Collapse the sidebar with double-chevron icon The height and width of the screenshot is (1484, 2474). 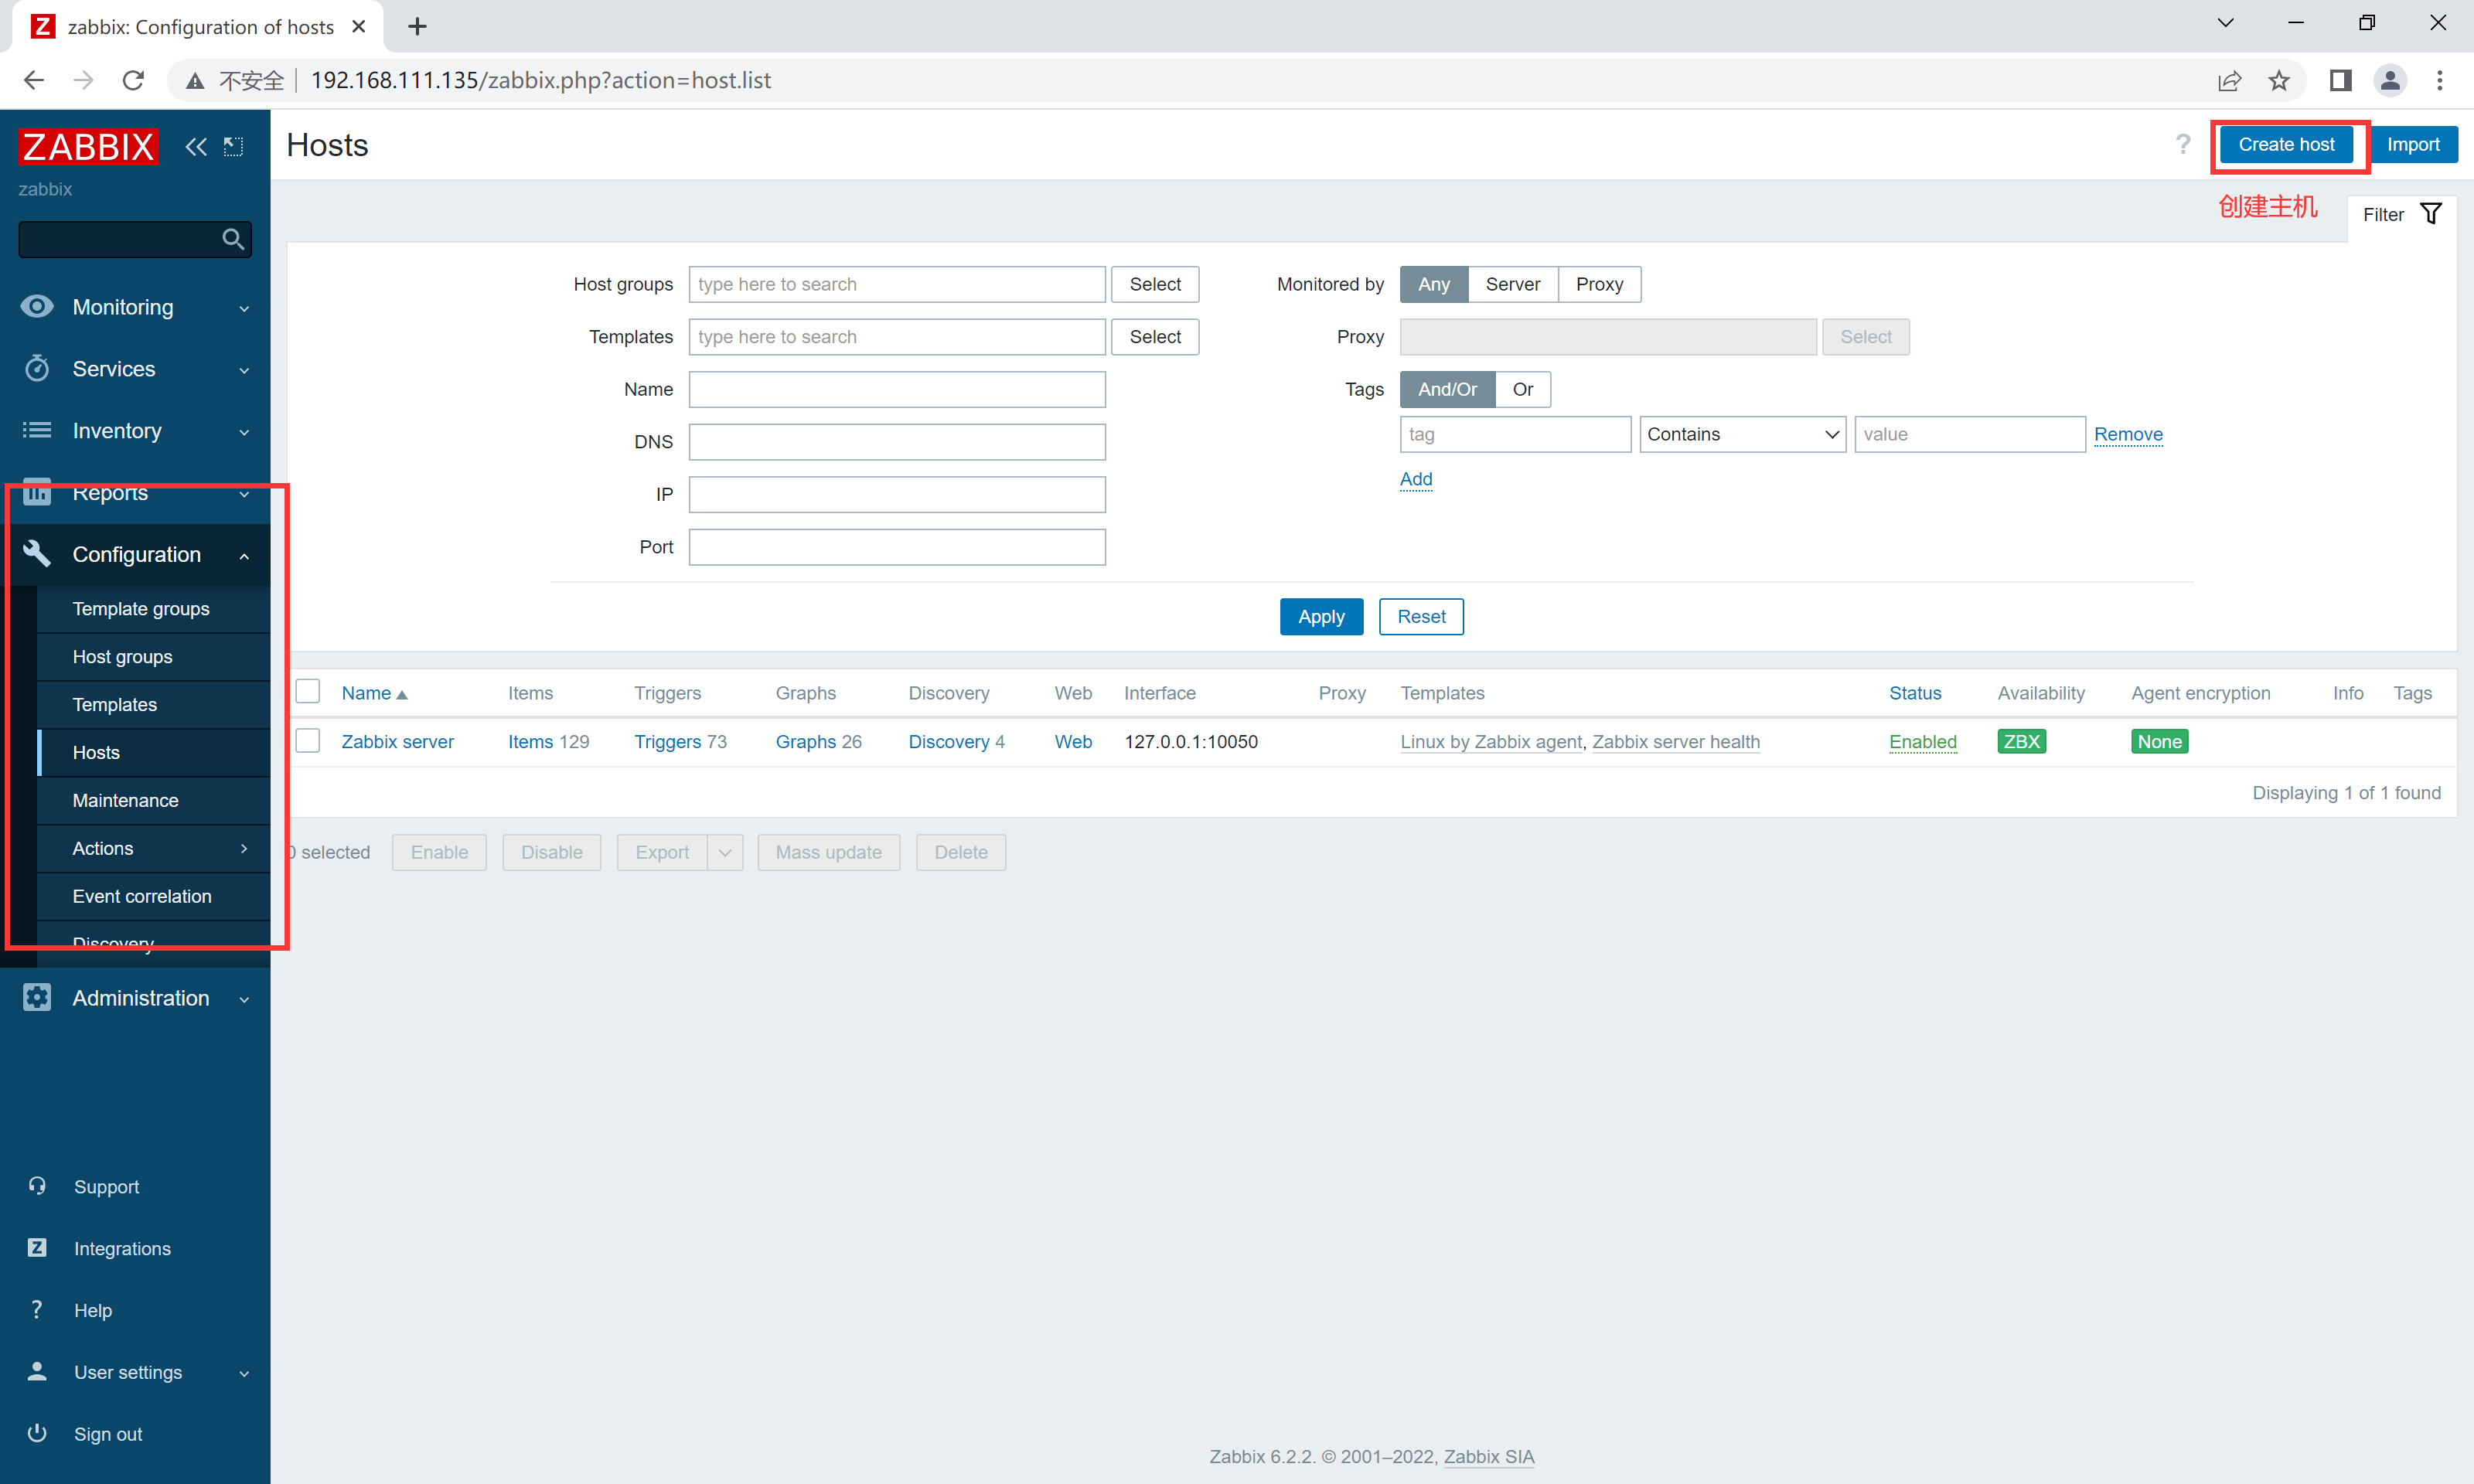click(195, 147)
